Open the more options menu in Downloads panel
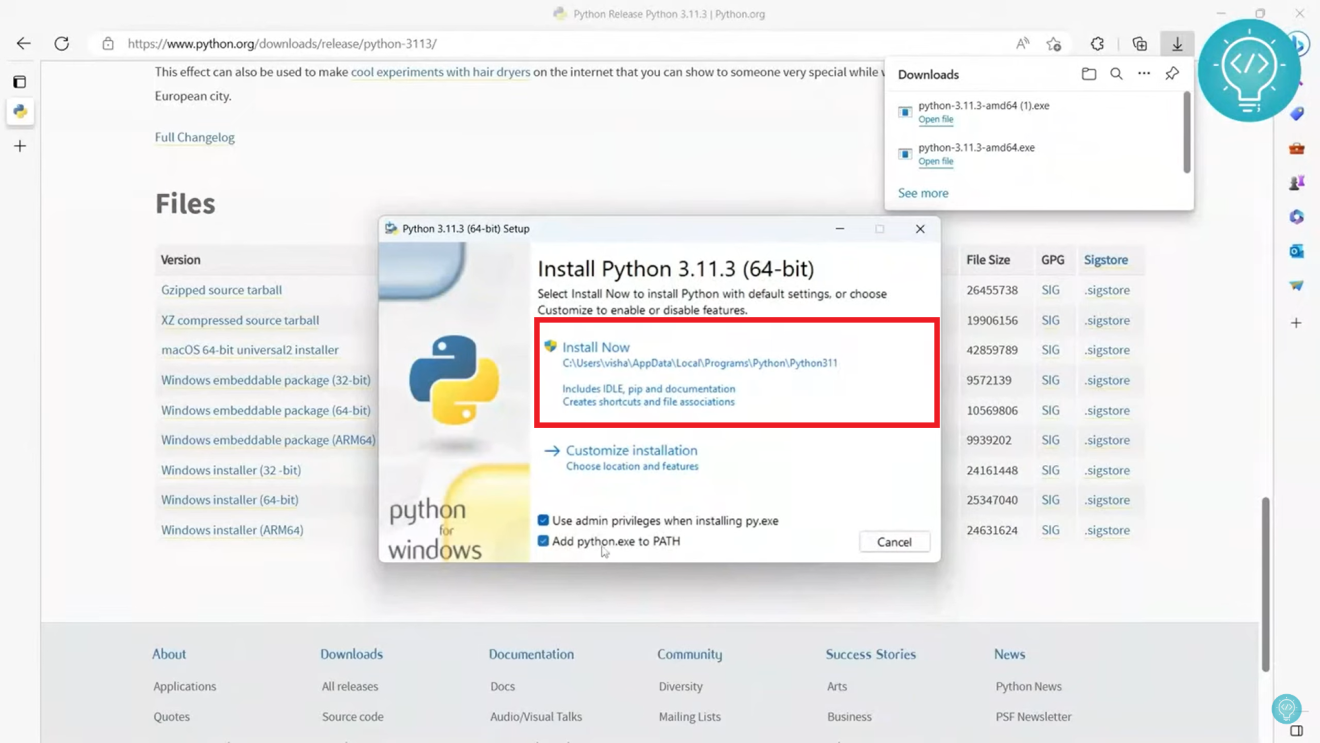This screenshot has height=743, width=1320. pos(1144,73)
